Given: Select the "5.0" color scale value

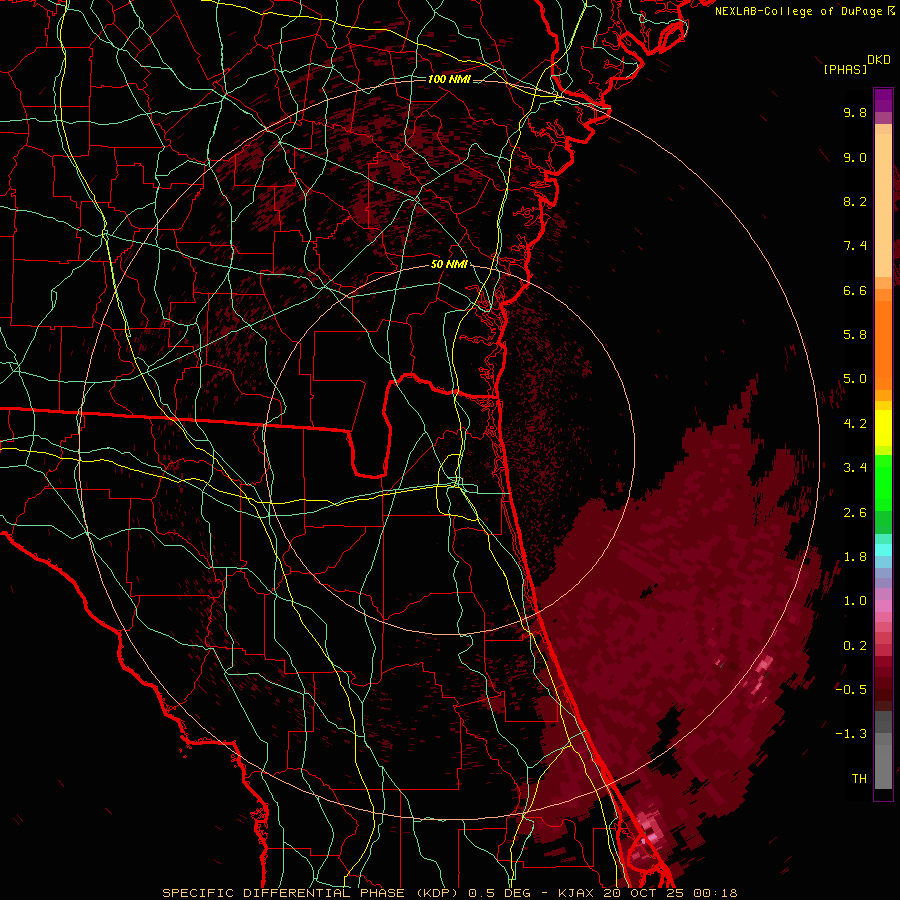Looking at the screenshot, I should [x=855, y=379].
